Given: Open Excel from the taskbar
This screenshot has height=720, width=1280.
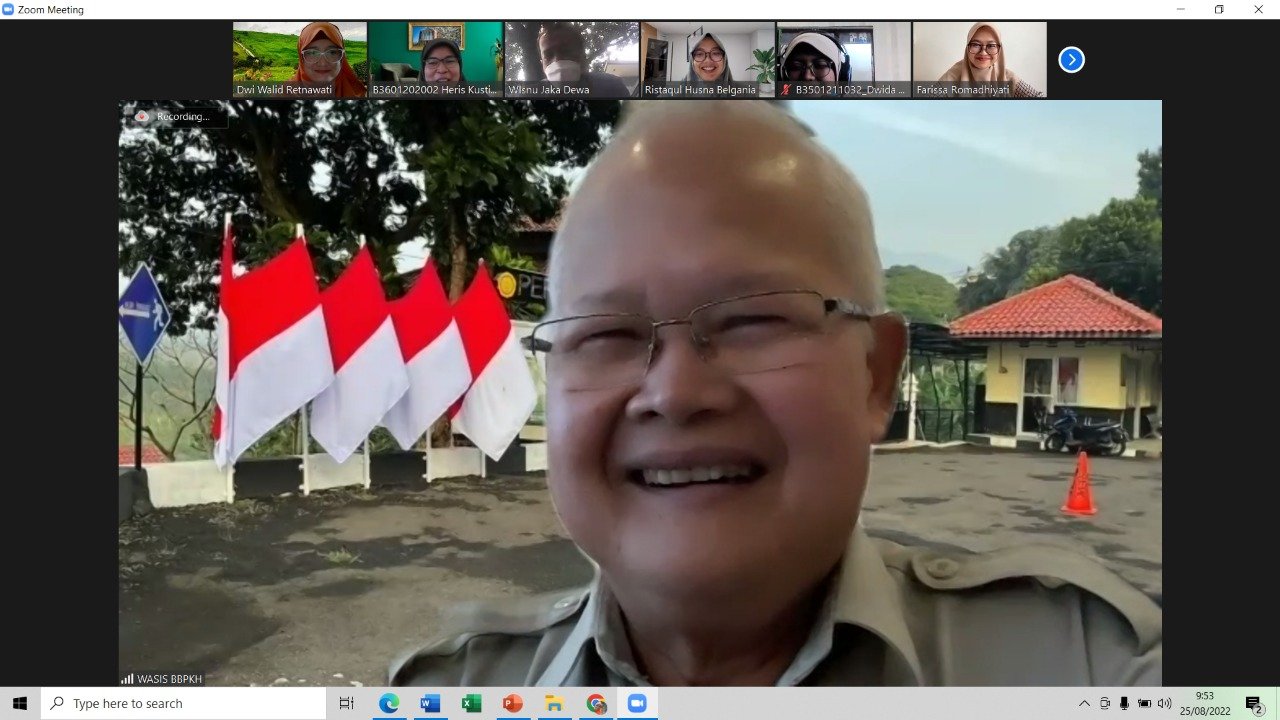Looking at the screenshot, I should click(471, 703).
